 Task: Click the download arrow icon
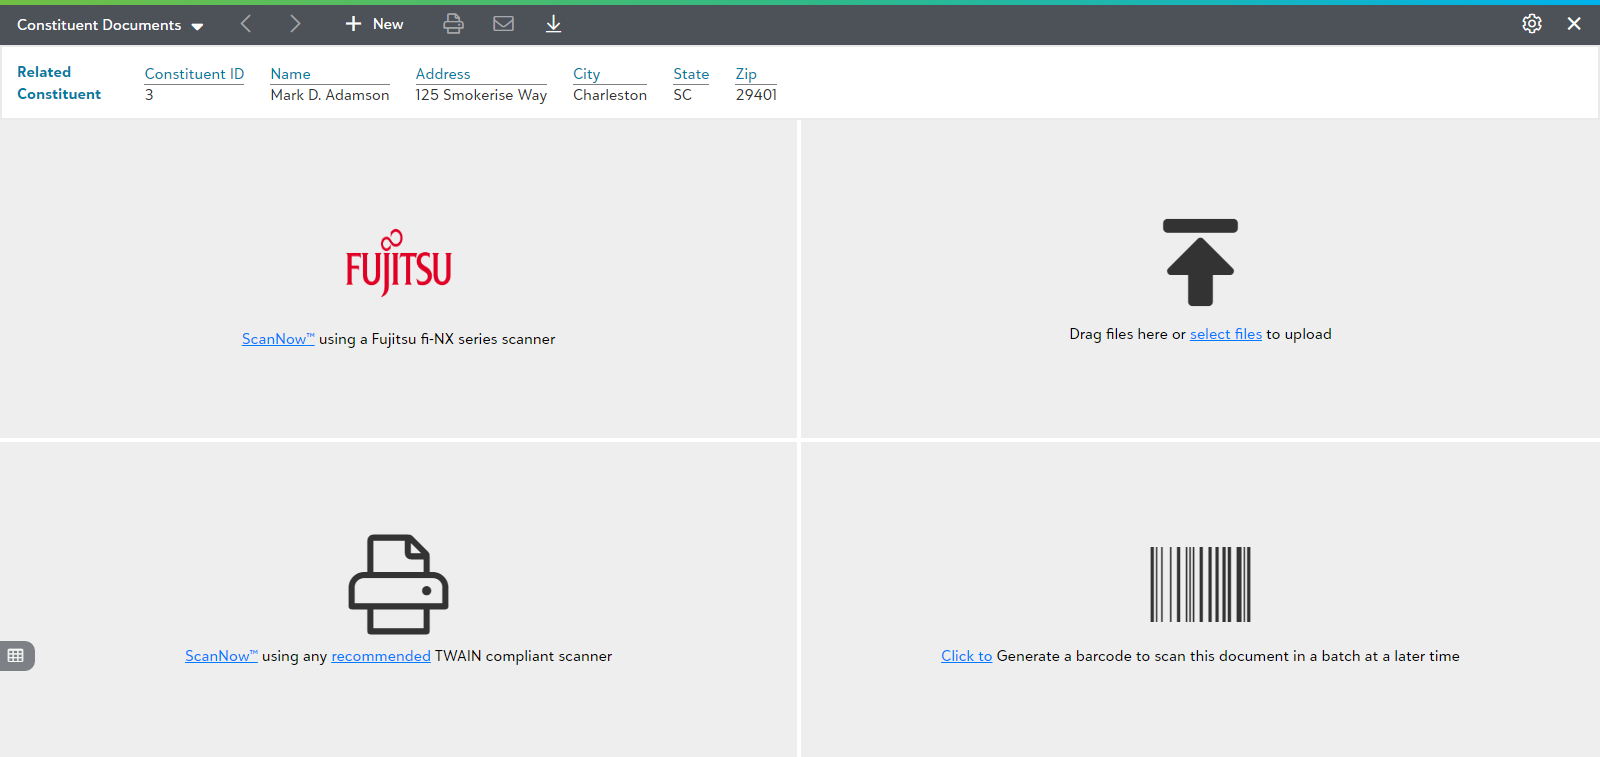click(x=553, y=24)
